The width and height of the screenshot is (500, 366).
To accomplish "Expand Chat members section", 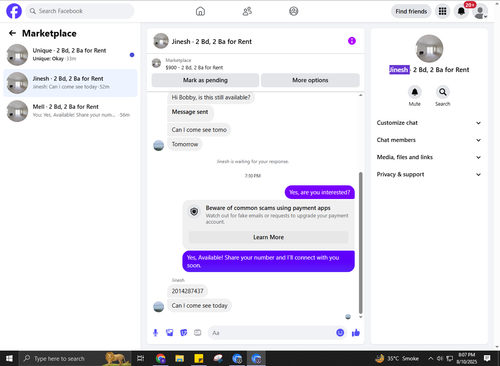I will (x=429, y=140).
